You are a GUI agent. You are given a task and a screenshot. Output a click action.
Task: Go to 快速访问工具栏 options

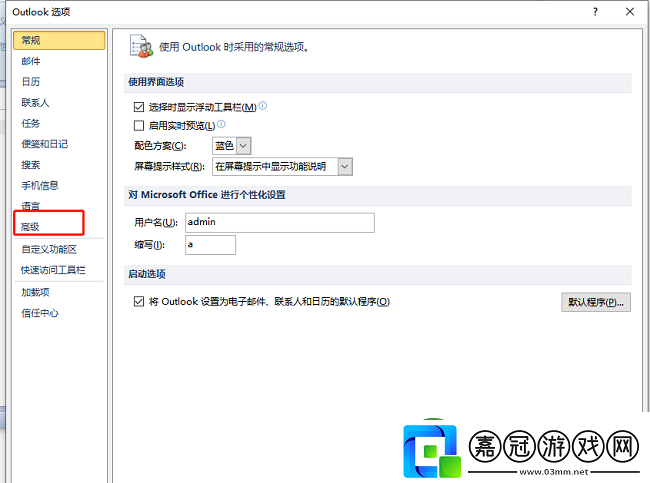point(53,270)
